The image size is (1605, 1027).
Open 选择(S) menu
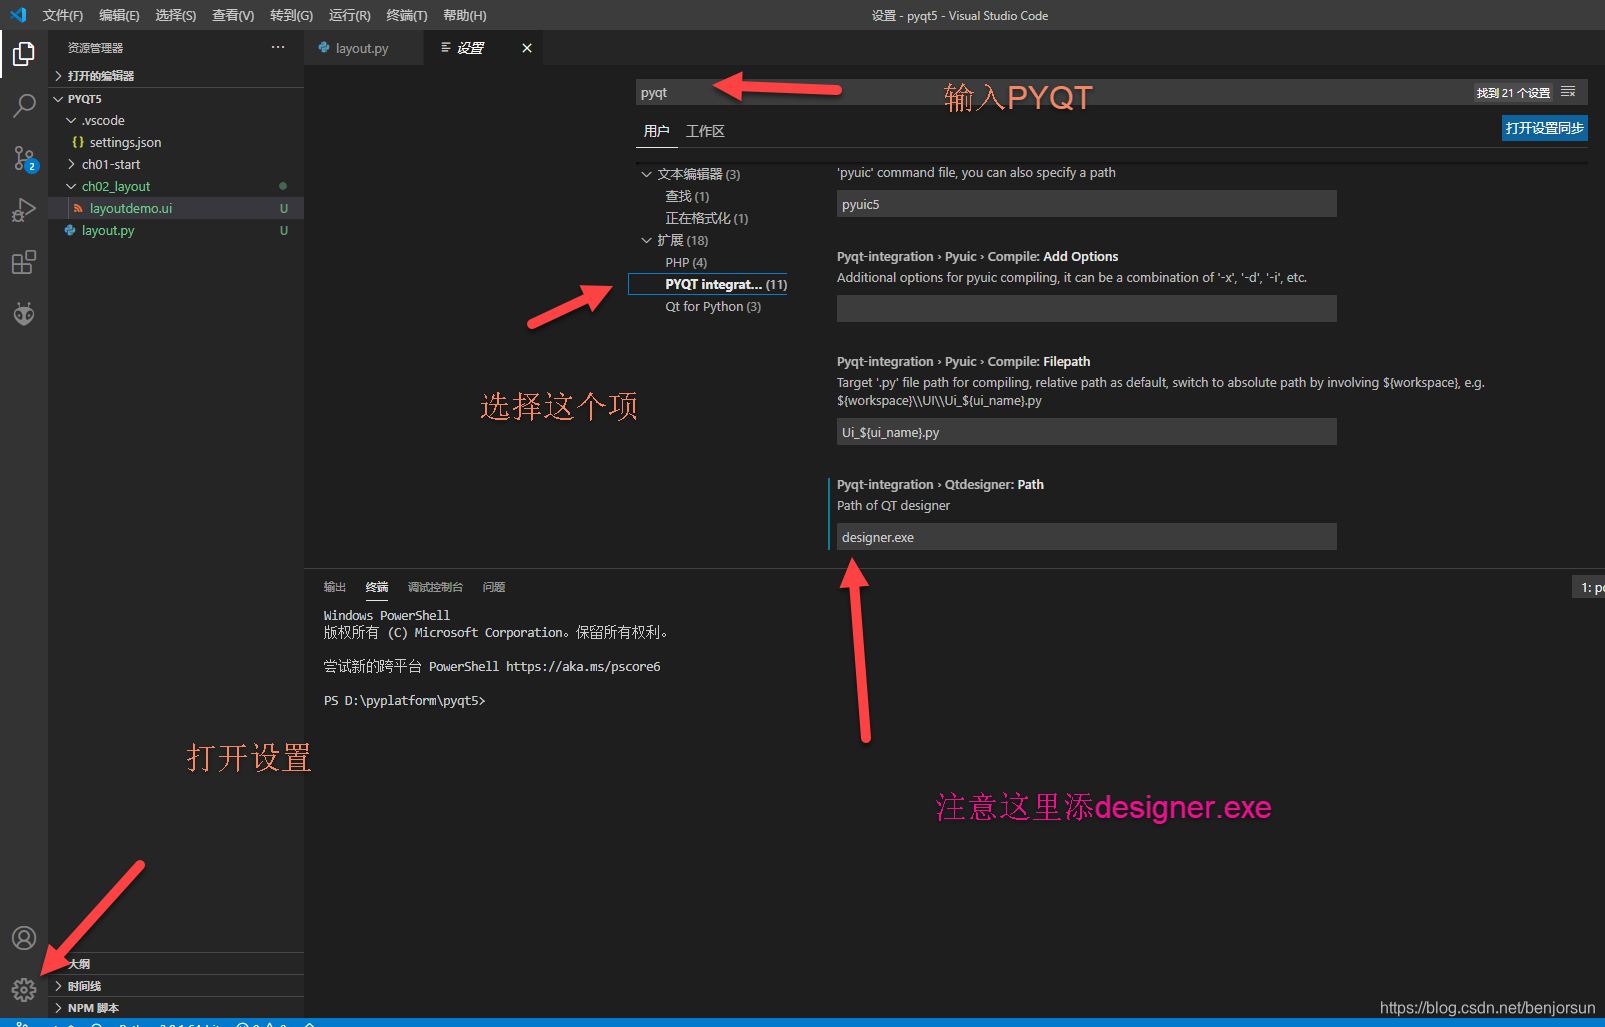pyautogui.click(x=176, y=15)
